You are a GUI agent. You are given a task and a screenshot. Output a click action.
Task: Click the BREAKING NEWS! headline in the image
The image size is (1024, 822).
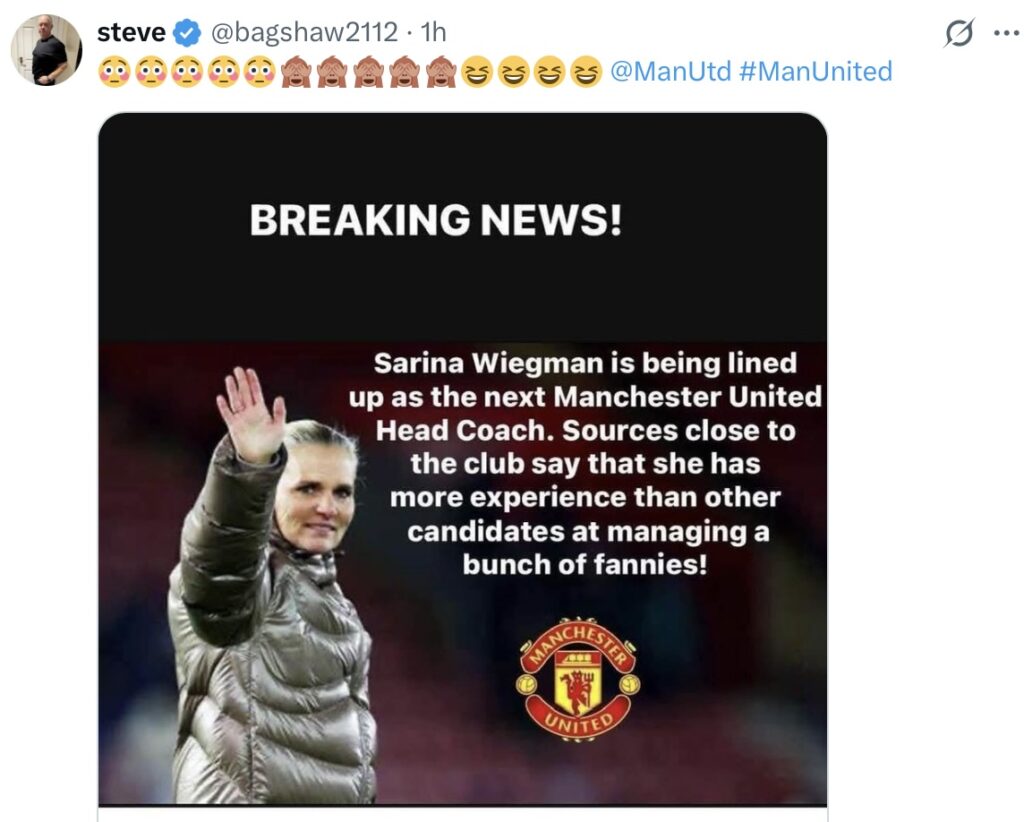point(436,220)
